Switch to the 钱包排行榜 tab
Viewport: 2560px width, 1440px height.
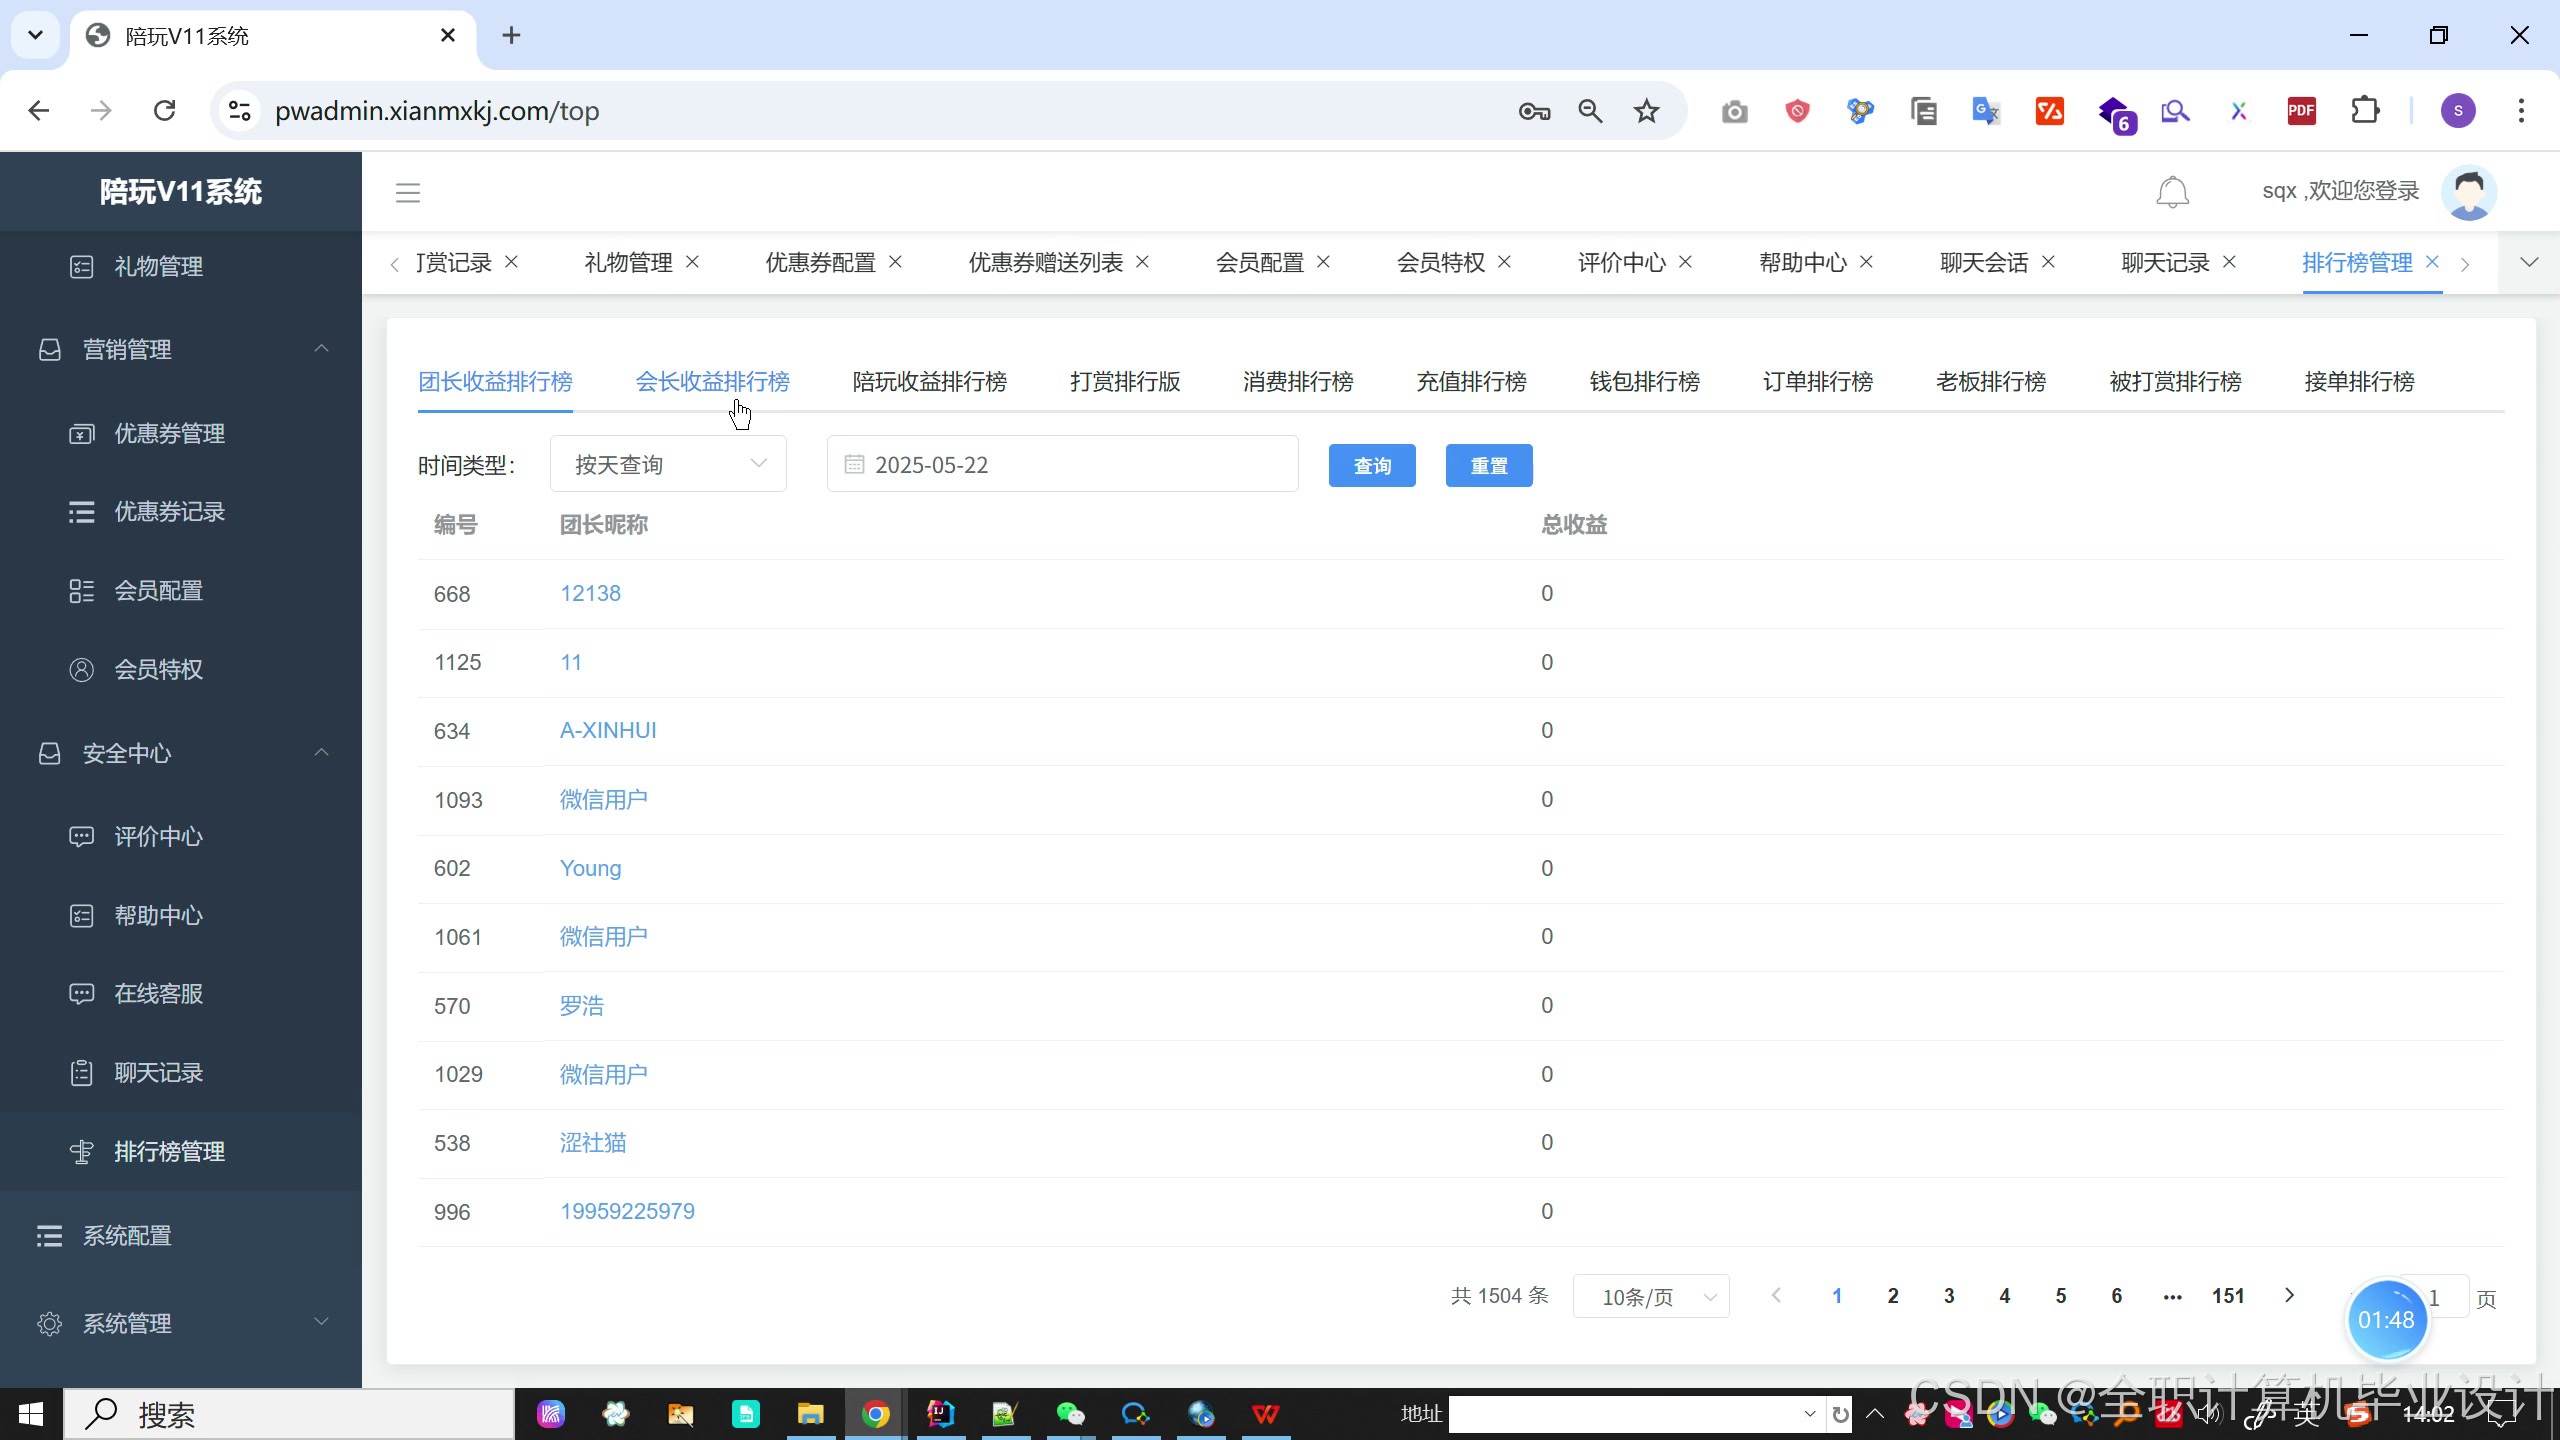pos(1644,382)
